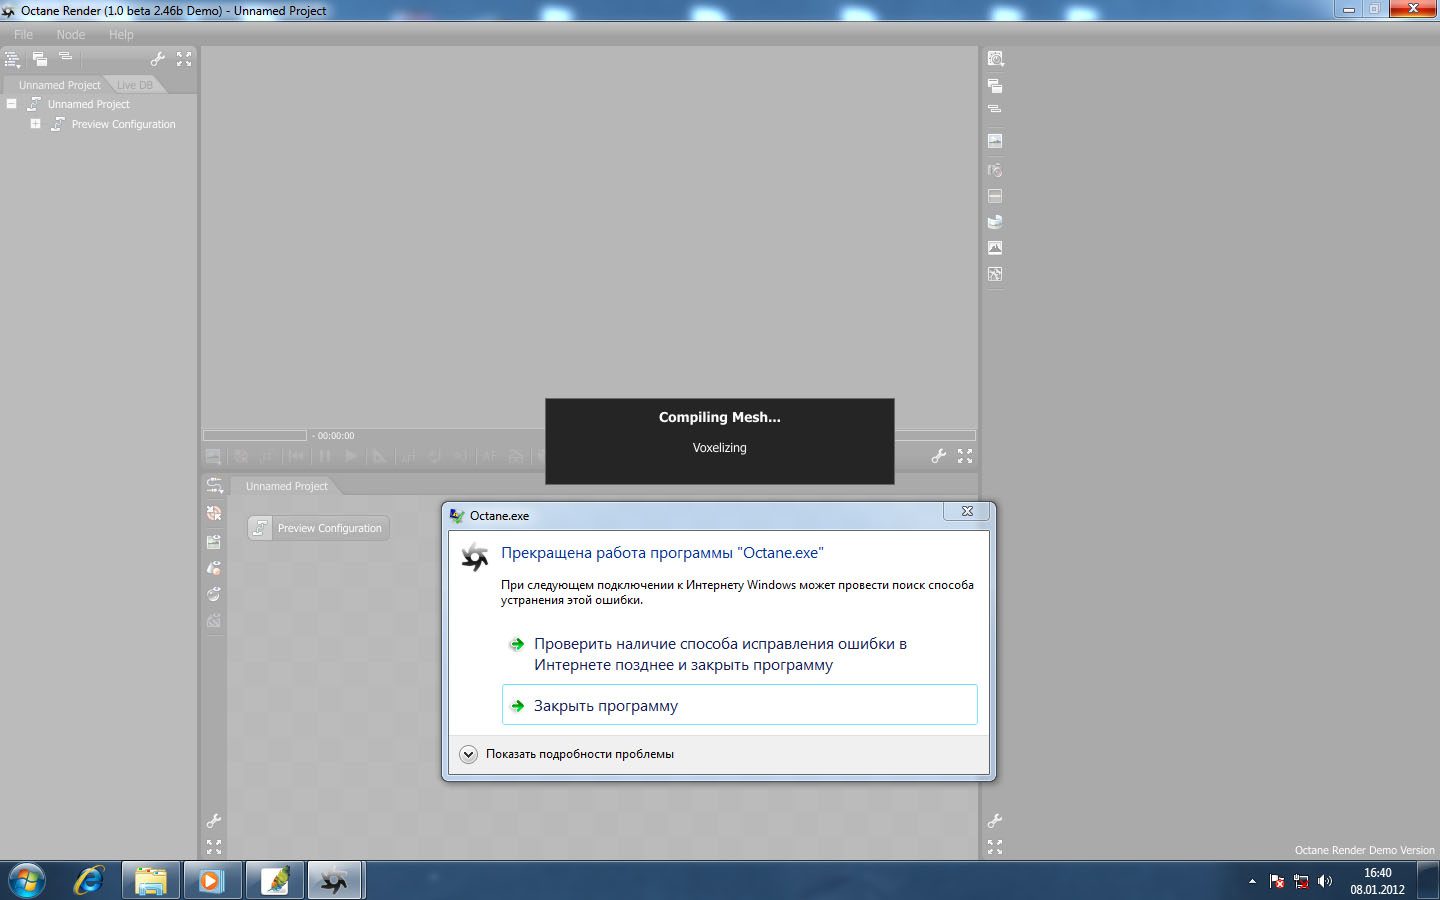Open Windows Media Player from taskbar
Image resolution: width=1440 pixels, height=900 pixels.
coord(212,881)
